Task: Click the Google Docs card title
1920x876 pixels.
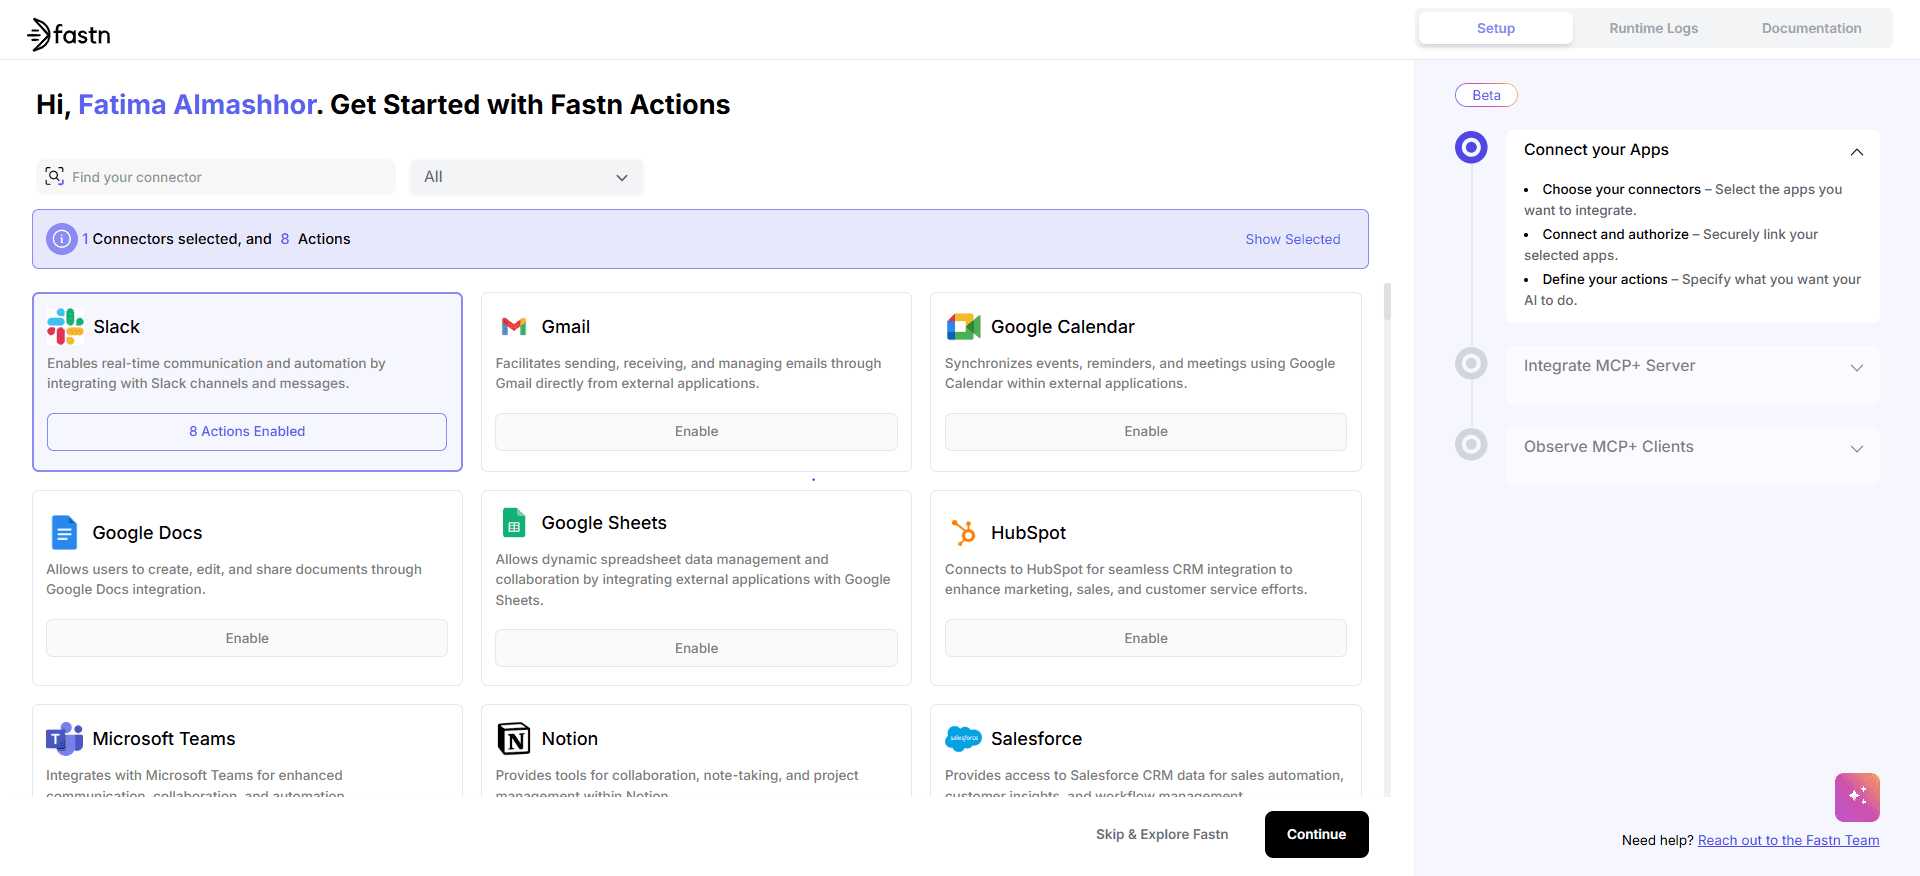Action: [x=148, y=533]
